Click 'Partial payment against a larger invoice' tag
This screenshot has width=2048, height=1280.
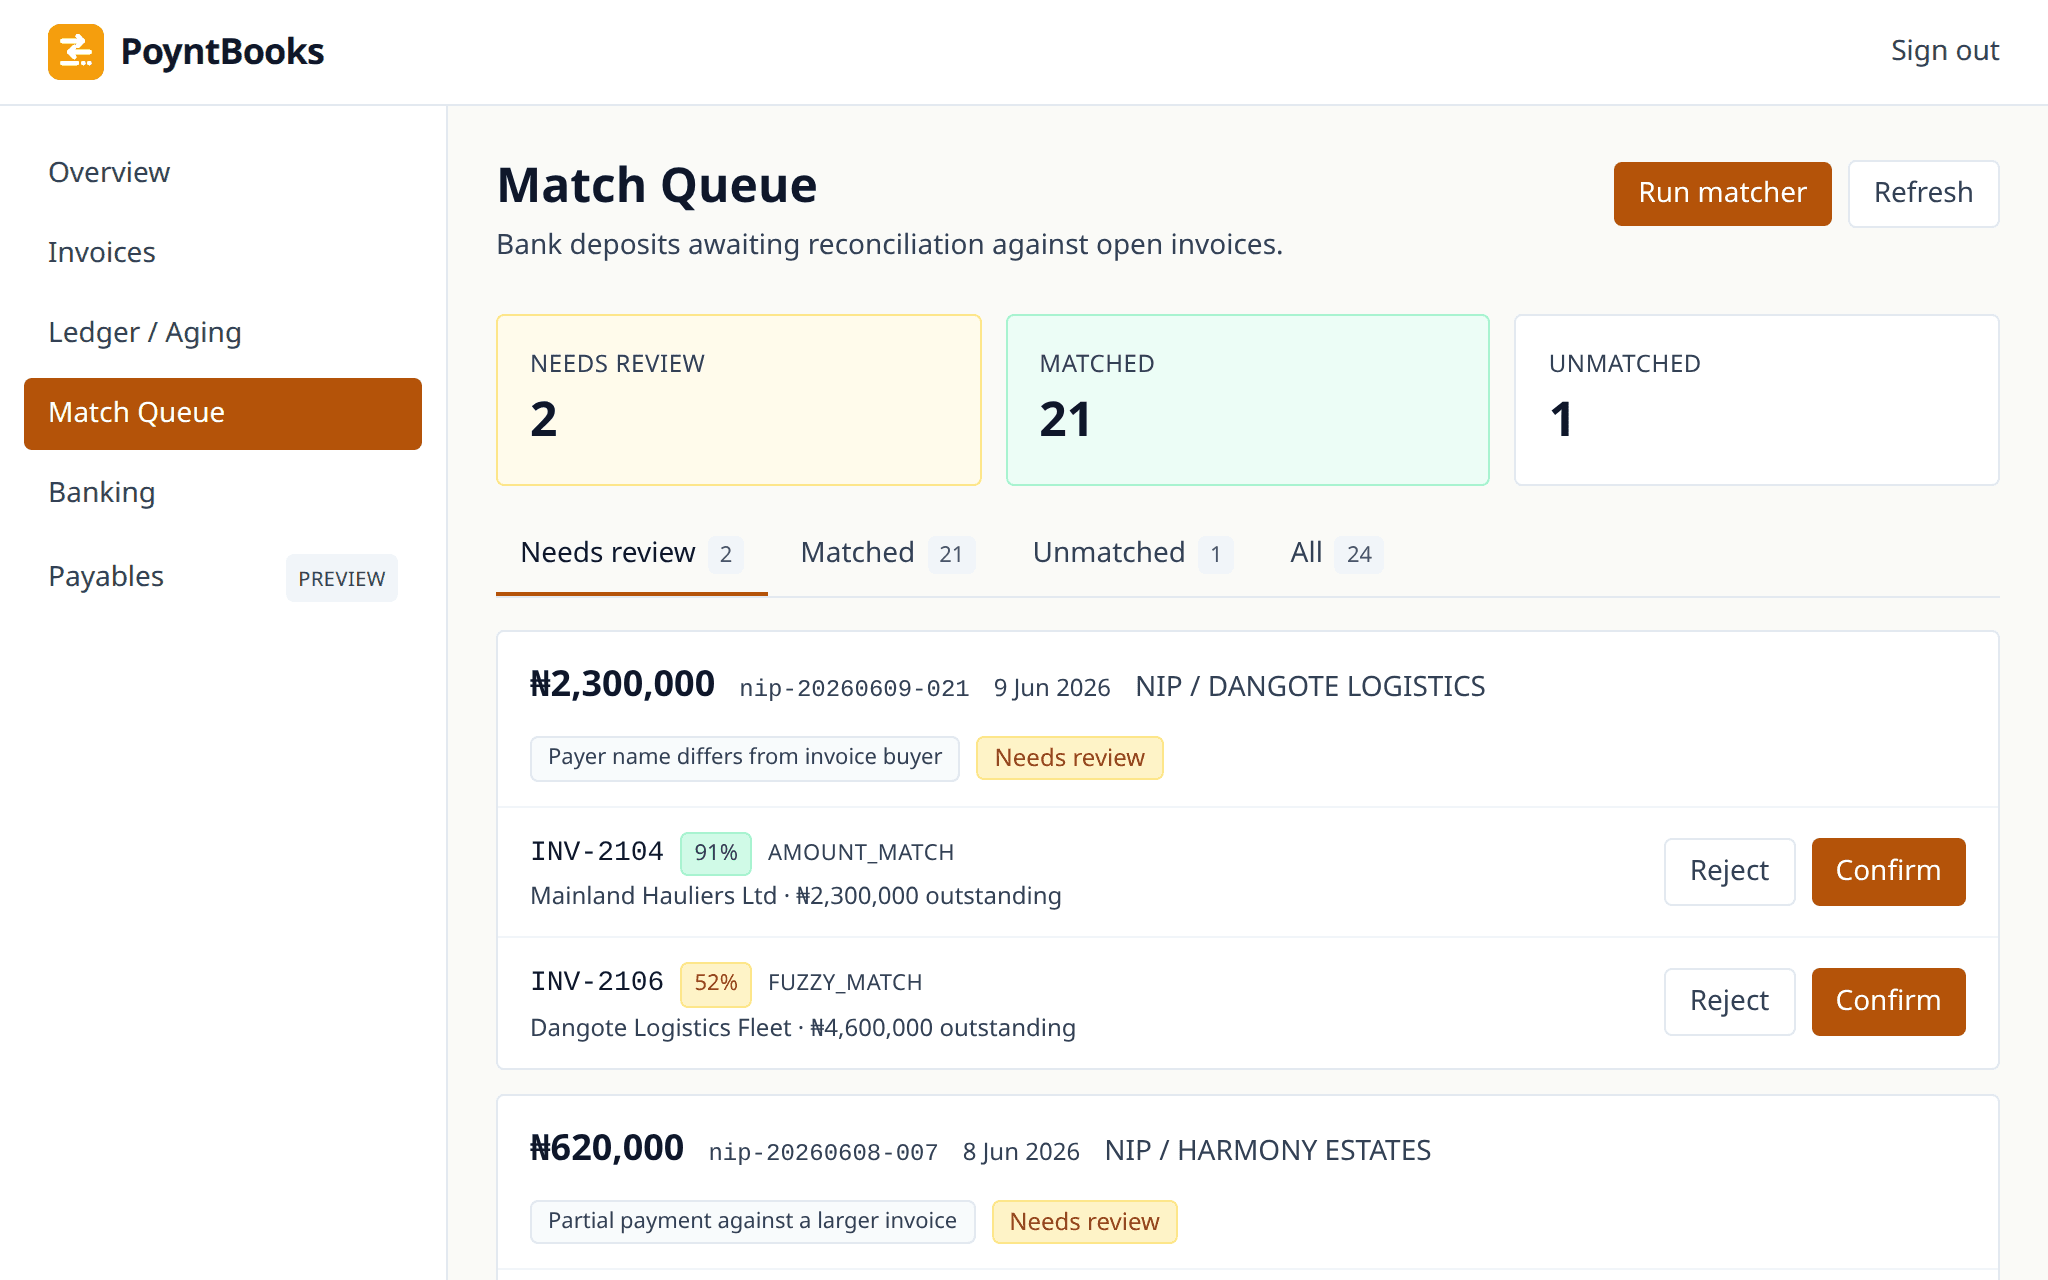pos(753,1222)
